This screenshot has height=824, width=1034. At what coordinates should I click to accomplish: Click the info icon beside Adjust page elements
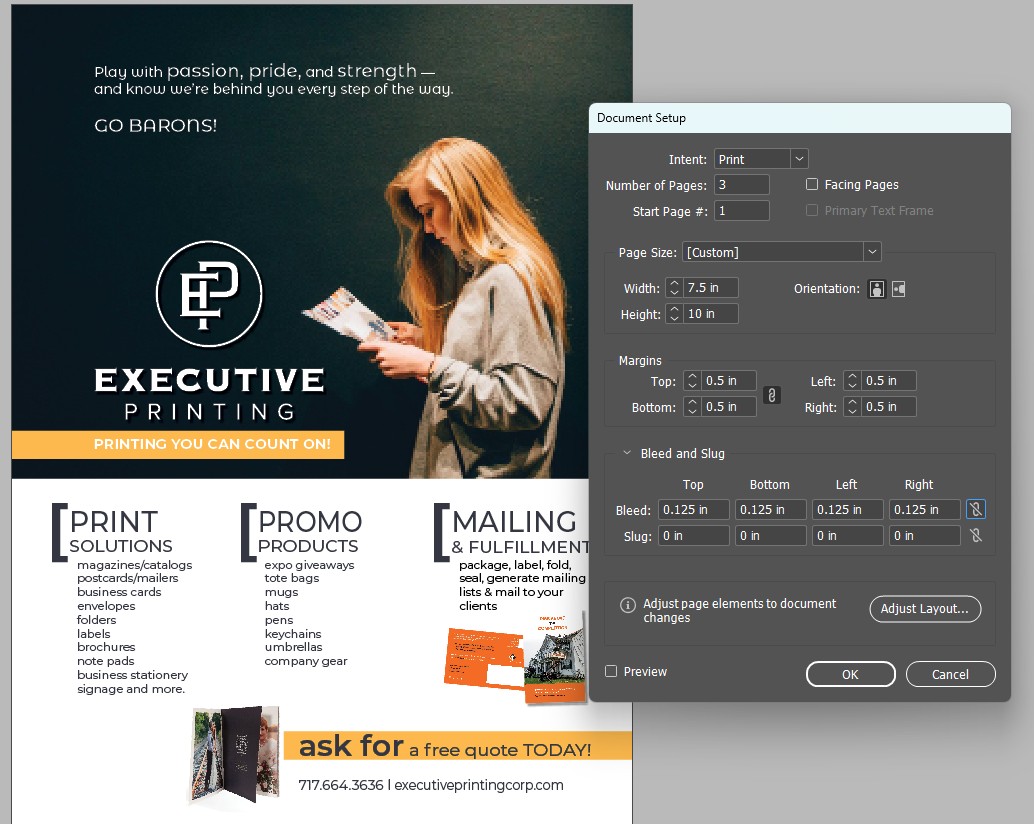[628, 604]
